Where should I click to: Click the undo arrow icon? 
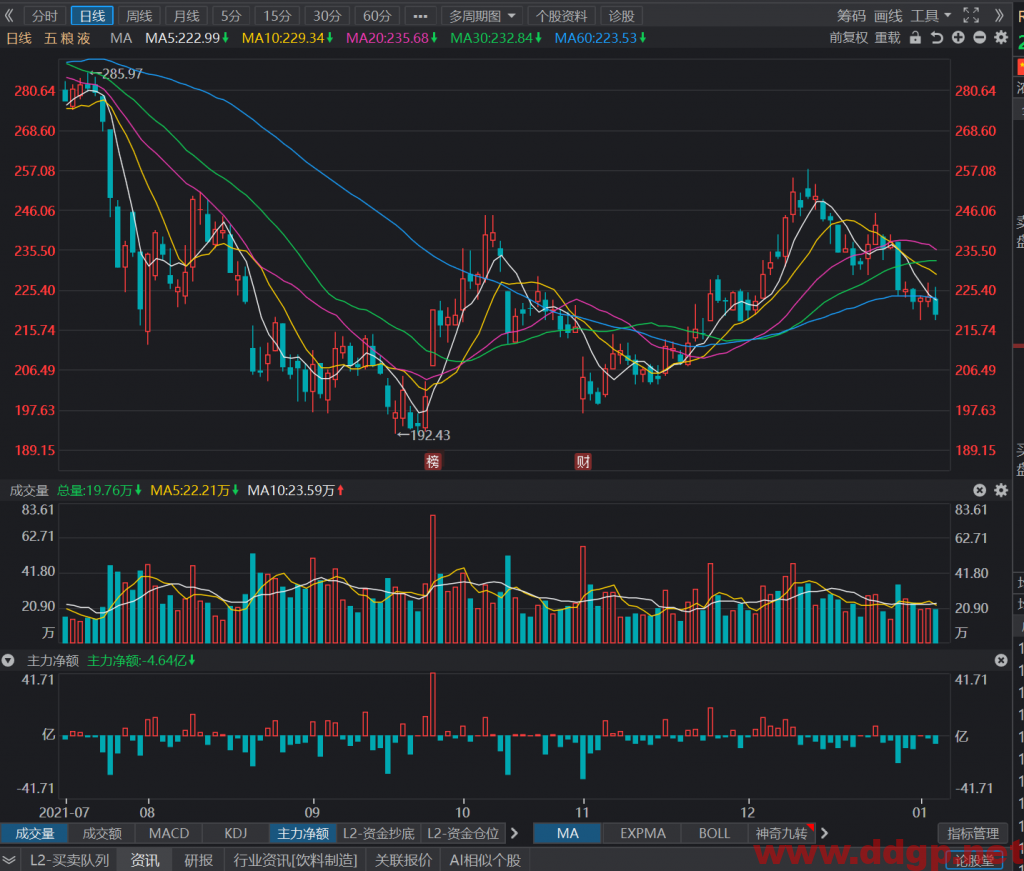[x=937, y=38]
